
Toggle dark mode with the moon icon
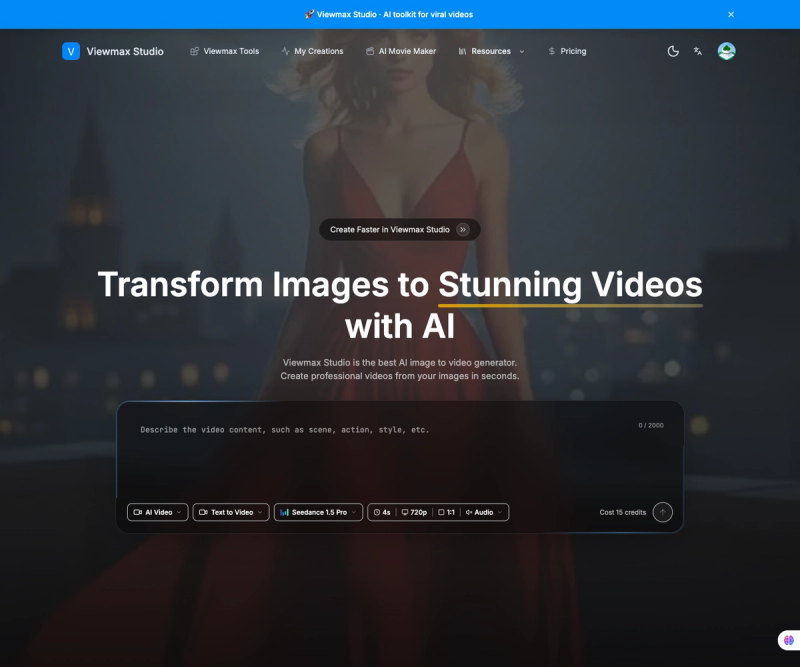click(x=673, y=51)
